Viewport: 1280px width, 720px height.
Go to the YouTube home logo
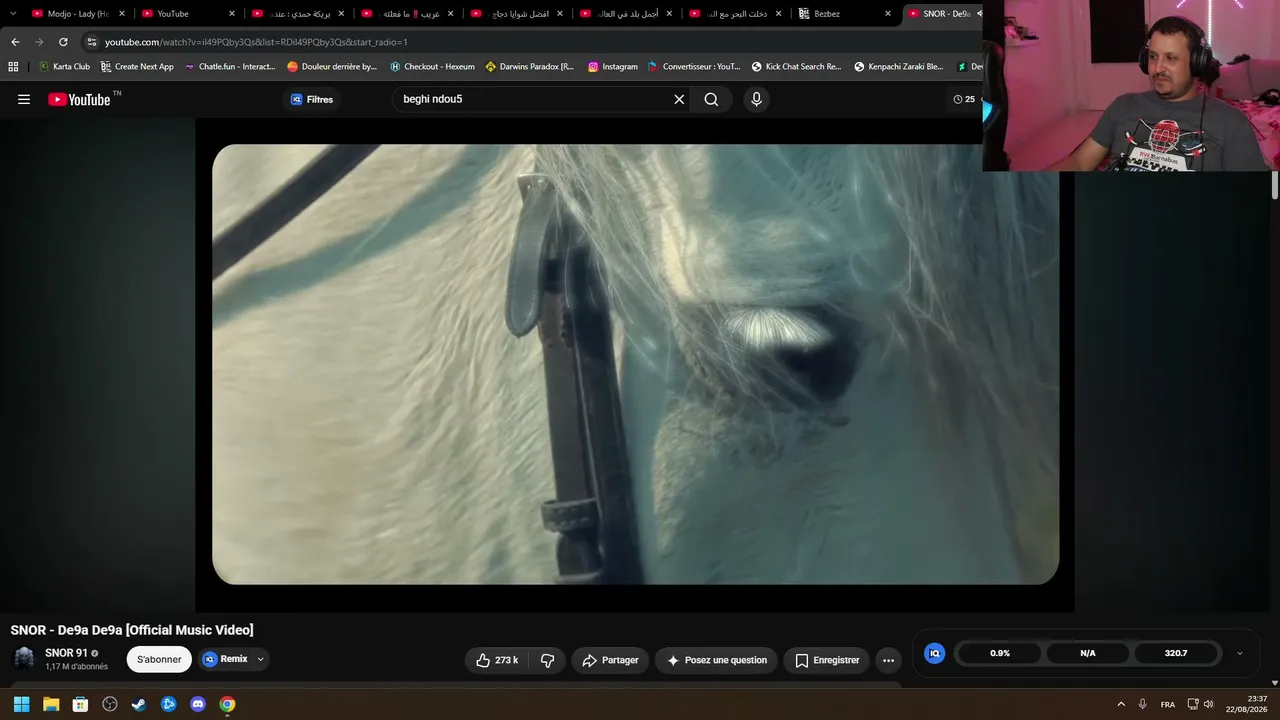coord(79,99)
